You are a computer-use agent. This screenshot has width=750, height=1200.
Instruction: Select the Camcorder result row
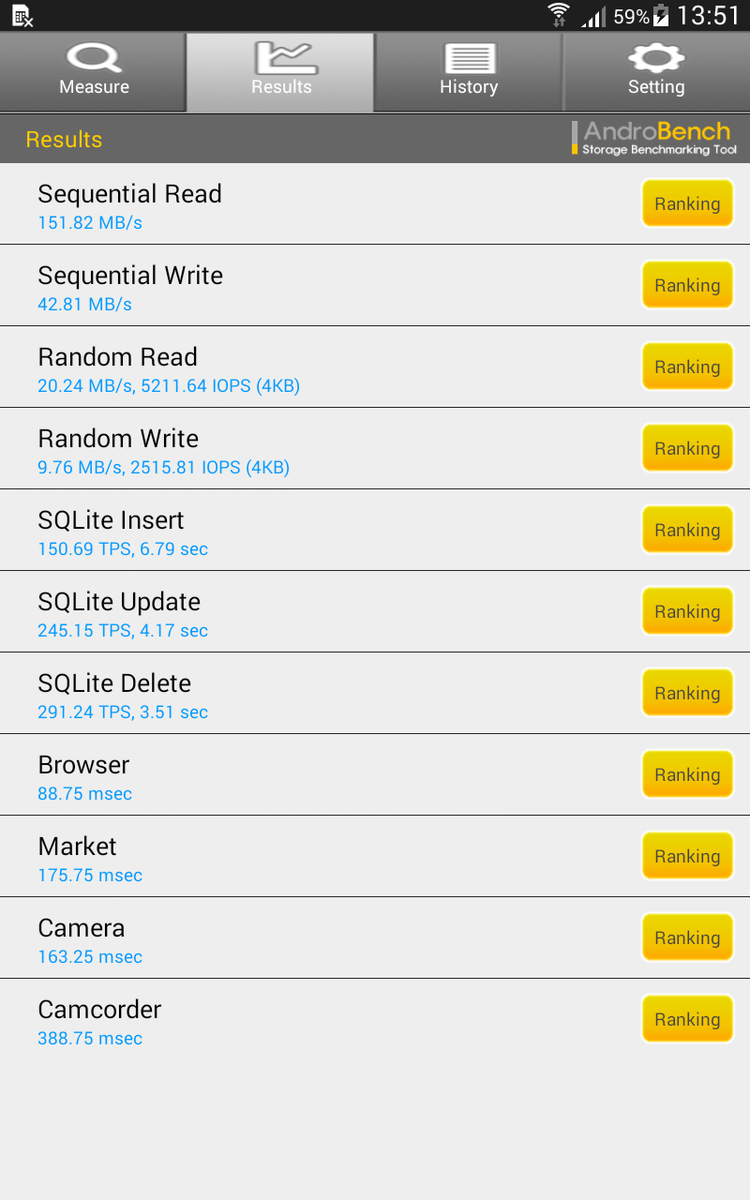300,1020
